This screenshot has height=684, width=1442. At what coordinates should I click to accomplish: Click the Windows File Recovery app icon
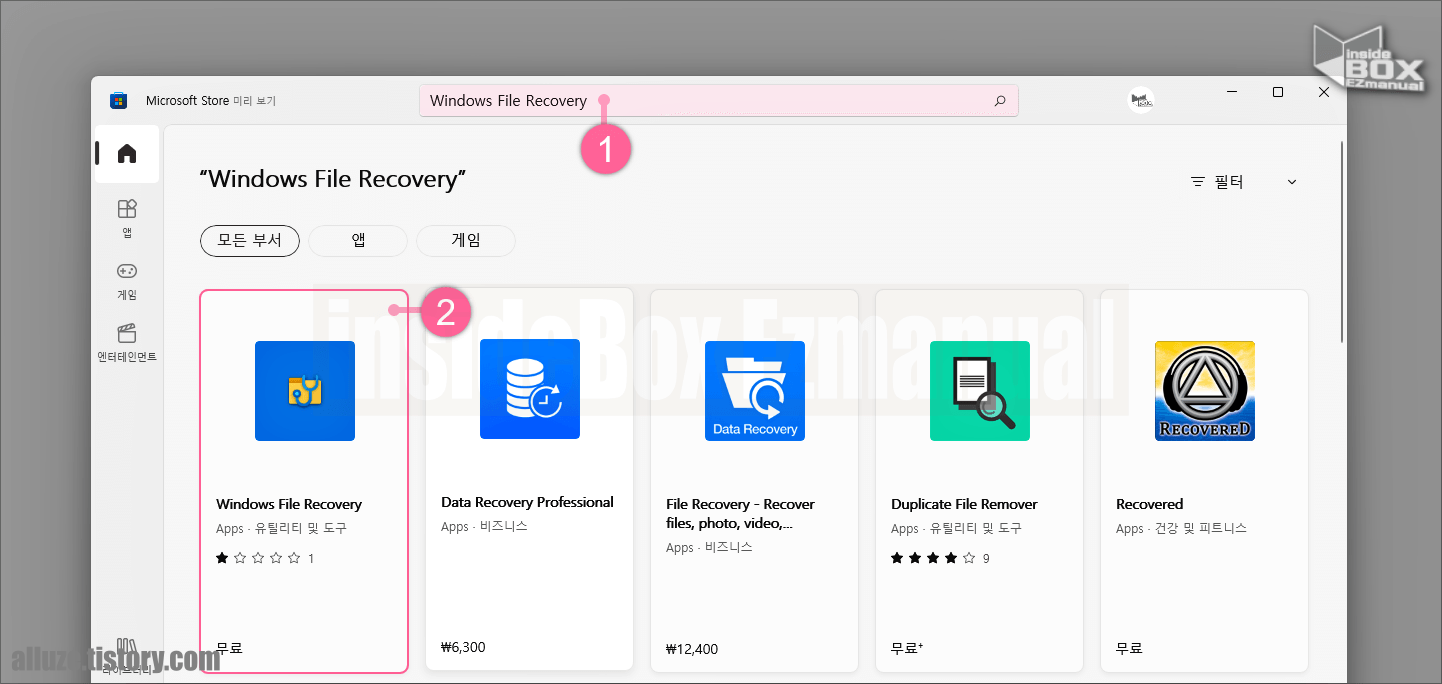(x=305, y=391)
